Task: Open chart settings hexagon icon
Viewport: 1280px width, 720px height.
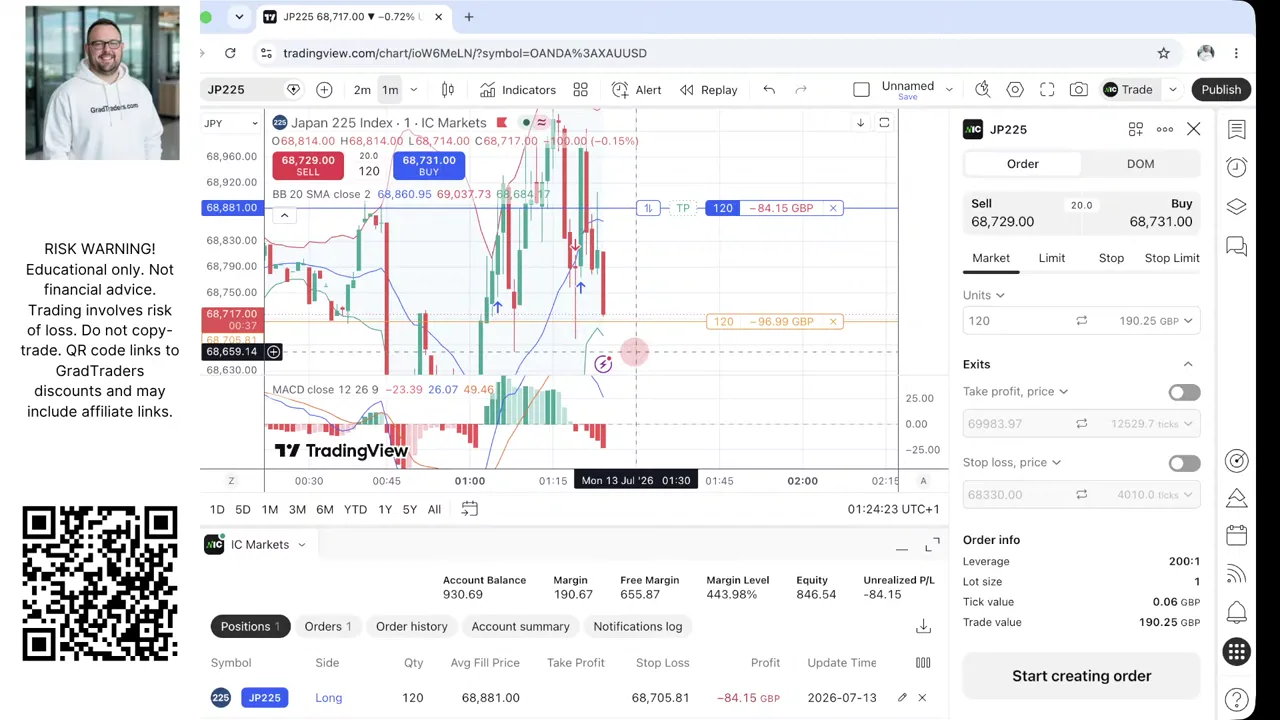Action: [1015, 90]
